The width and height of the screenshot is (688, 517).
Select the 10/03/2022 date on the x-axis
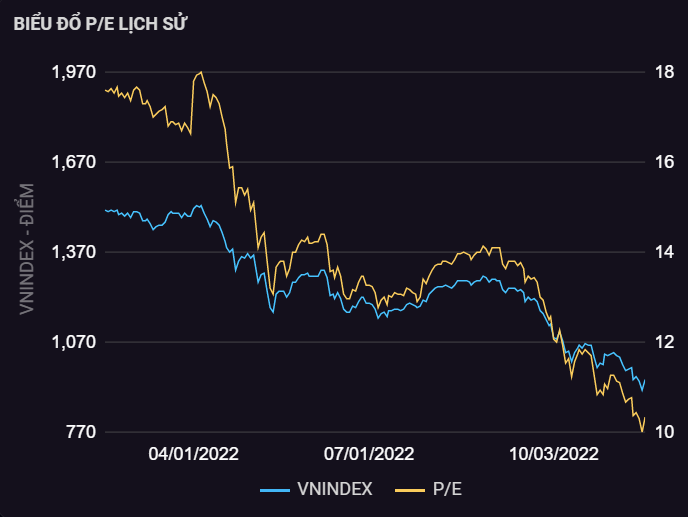tap(554, 454)
